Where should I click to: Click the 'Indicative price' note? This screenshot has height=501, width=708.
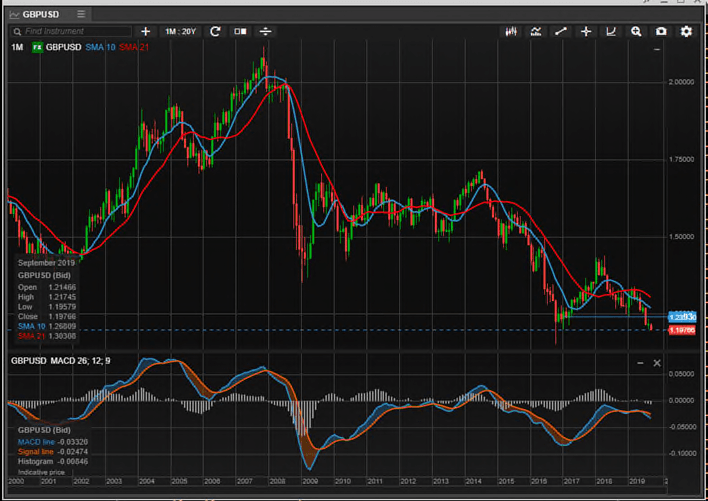[41, 472]
